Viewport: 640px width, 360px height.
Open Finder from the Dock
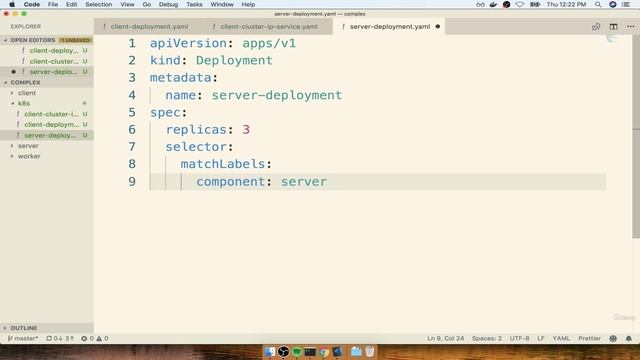(270, 351)
